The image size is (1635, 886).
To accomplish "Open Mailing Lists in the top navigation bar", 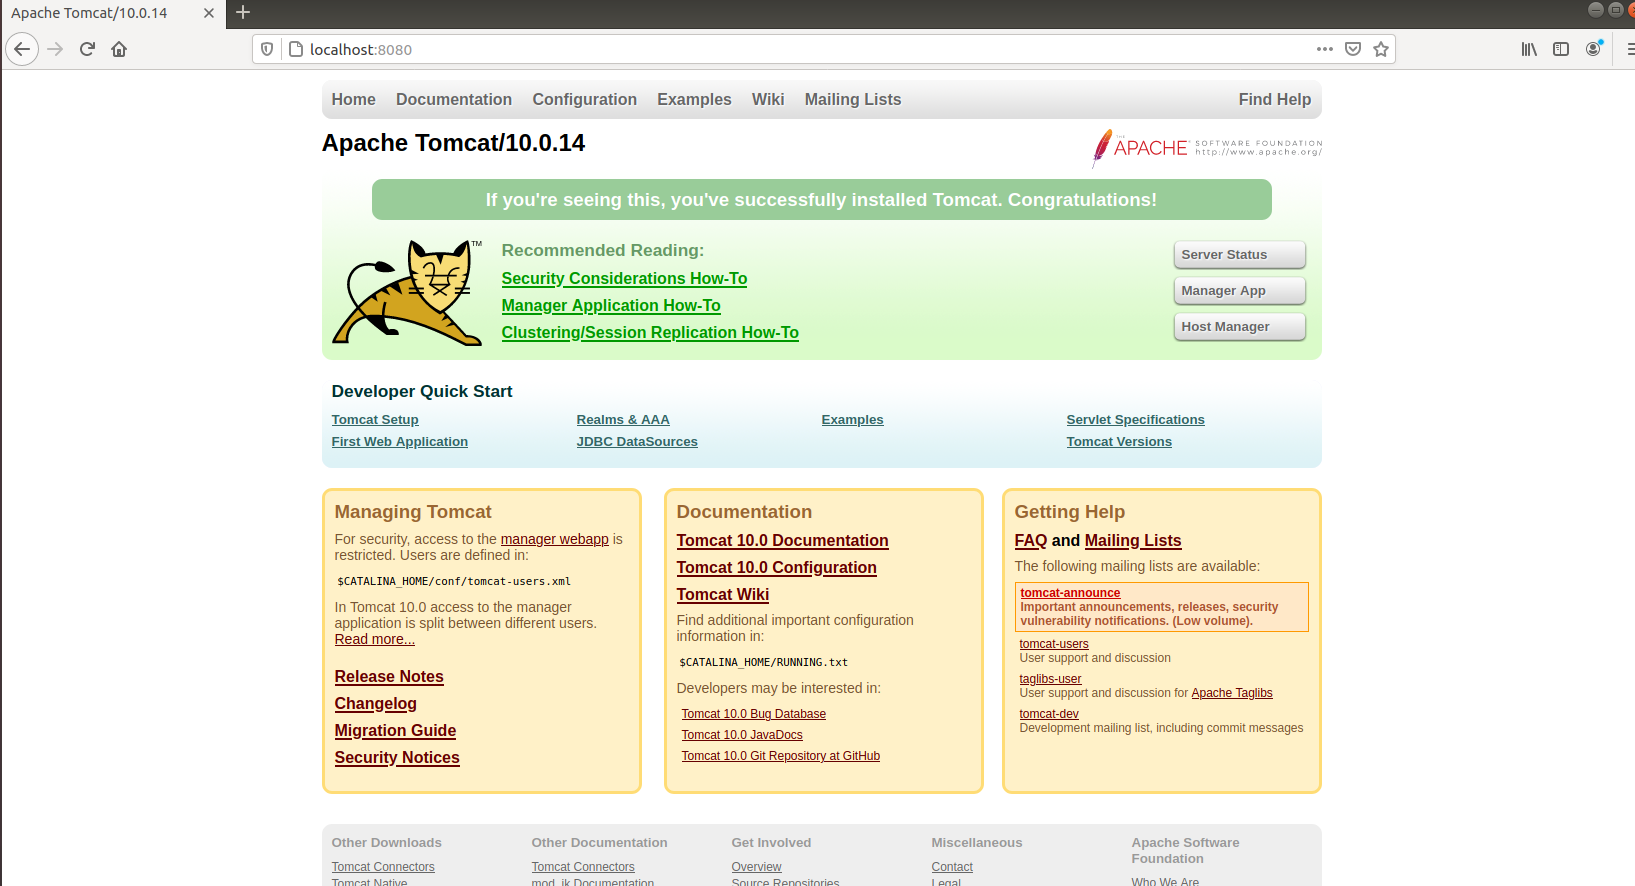I will click(x=853, y=100).
